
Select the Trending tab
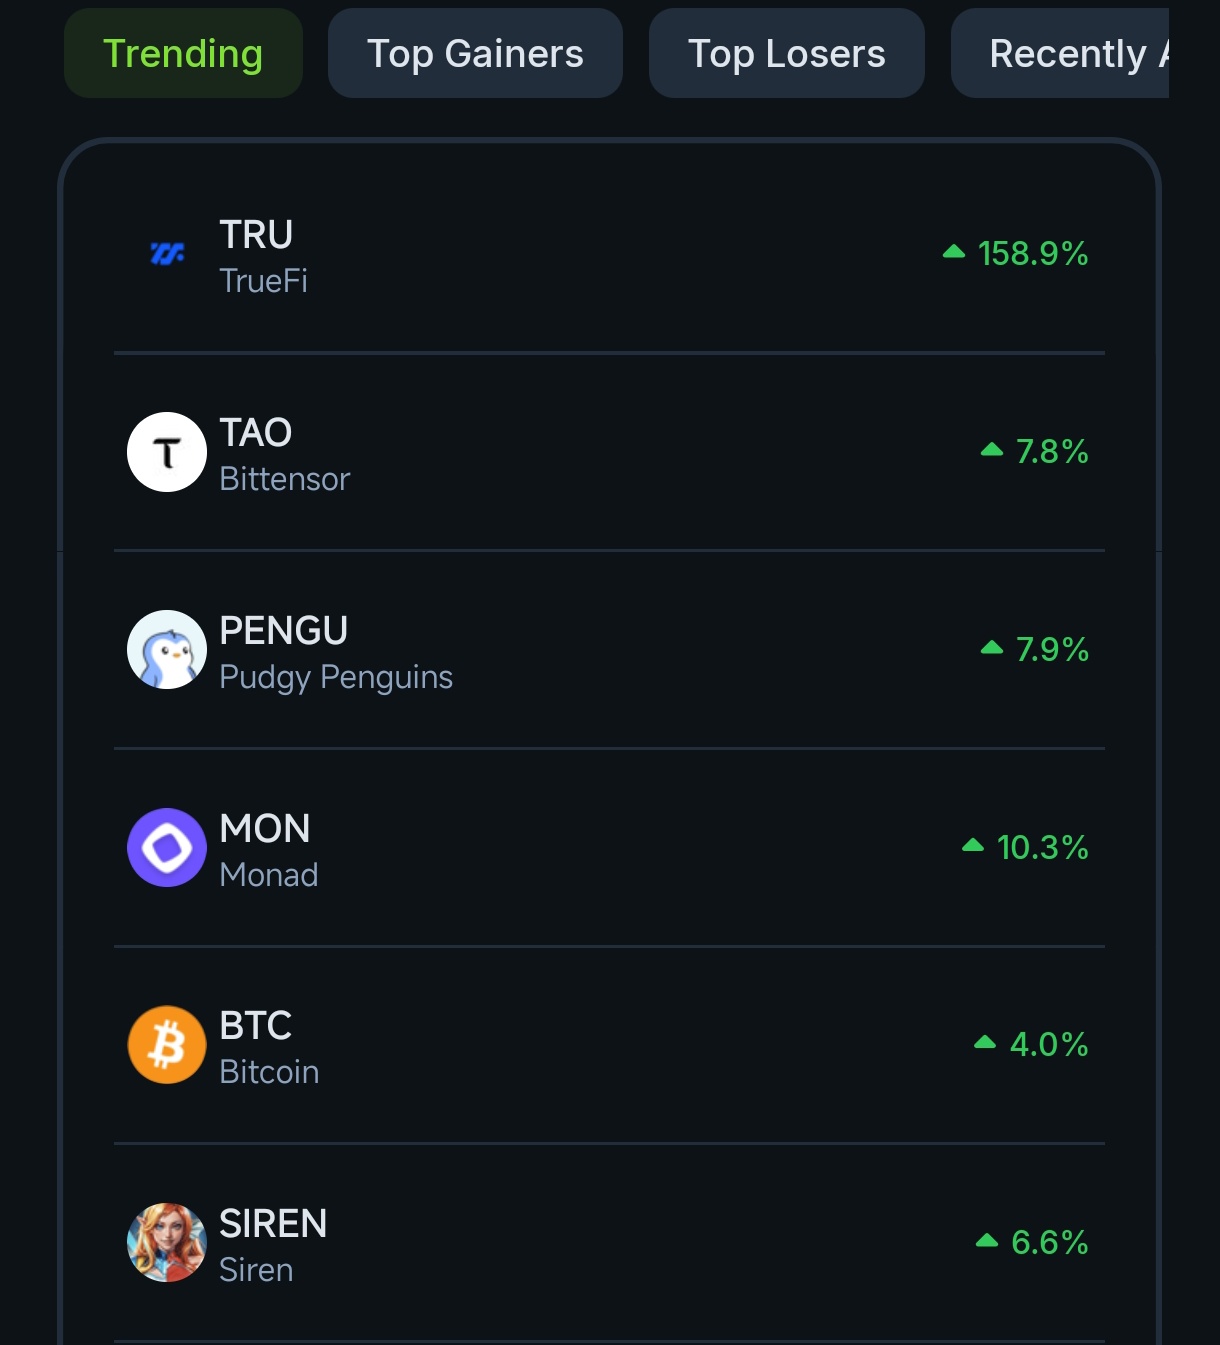click(183, 54)
